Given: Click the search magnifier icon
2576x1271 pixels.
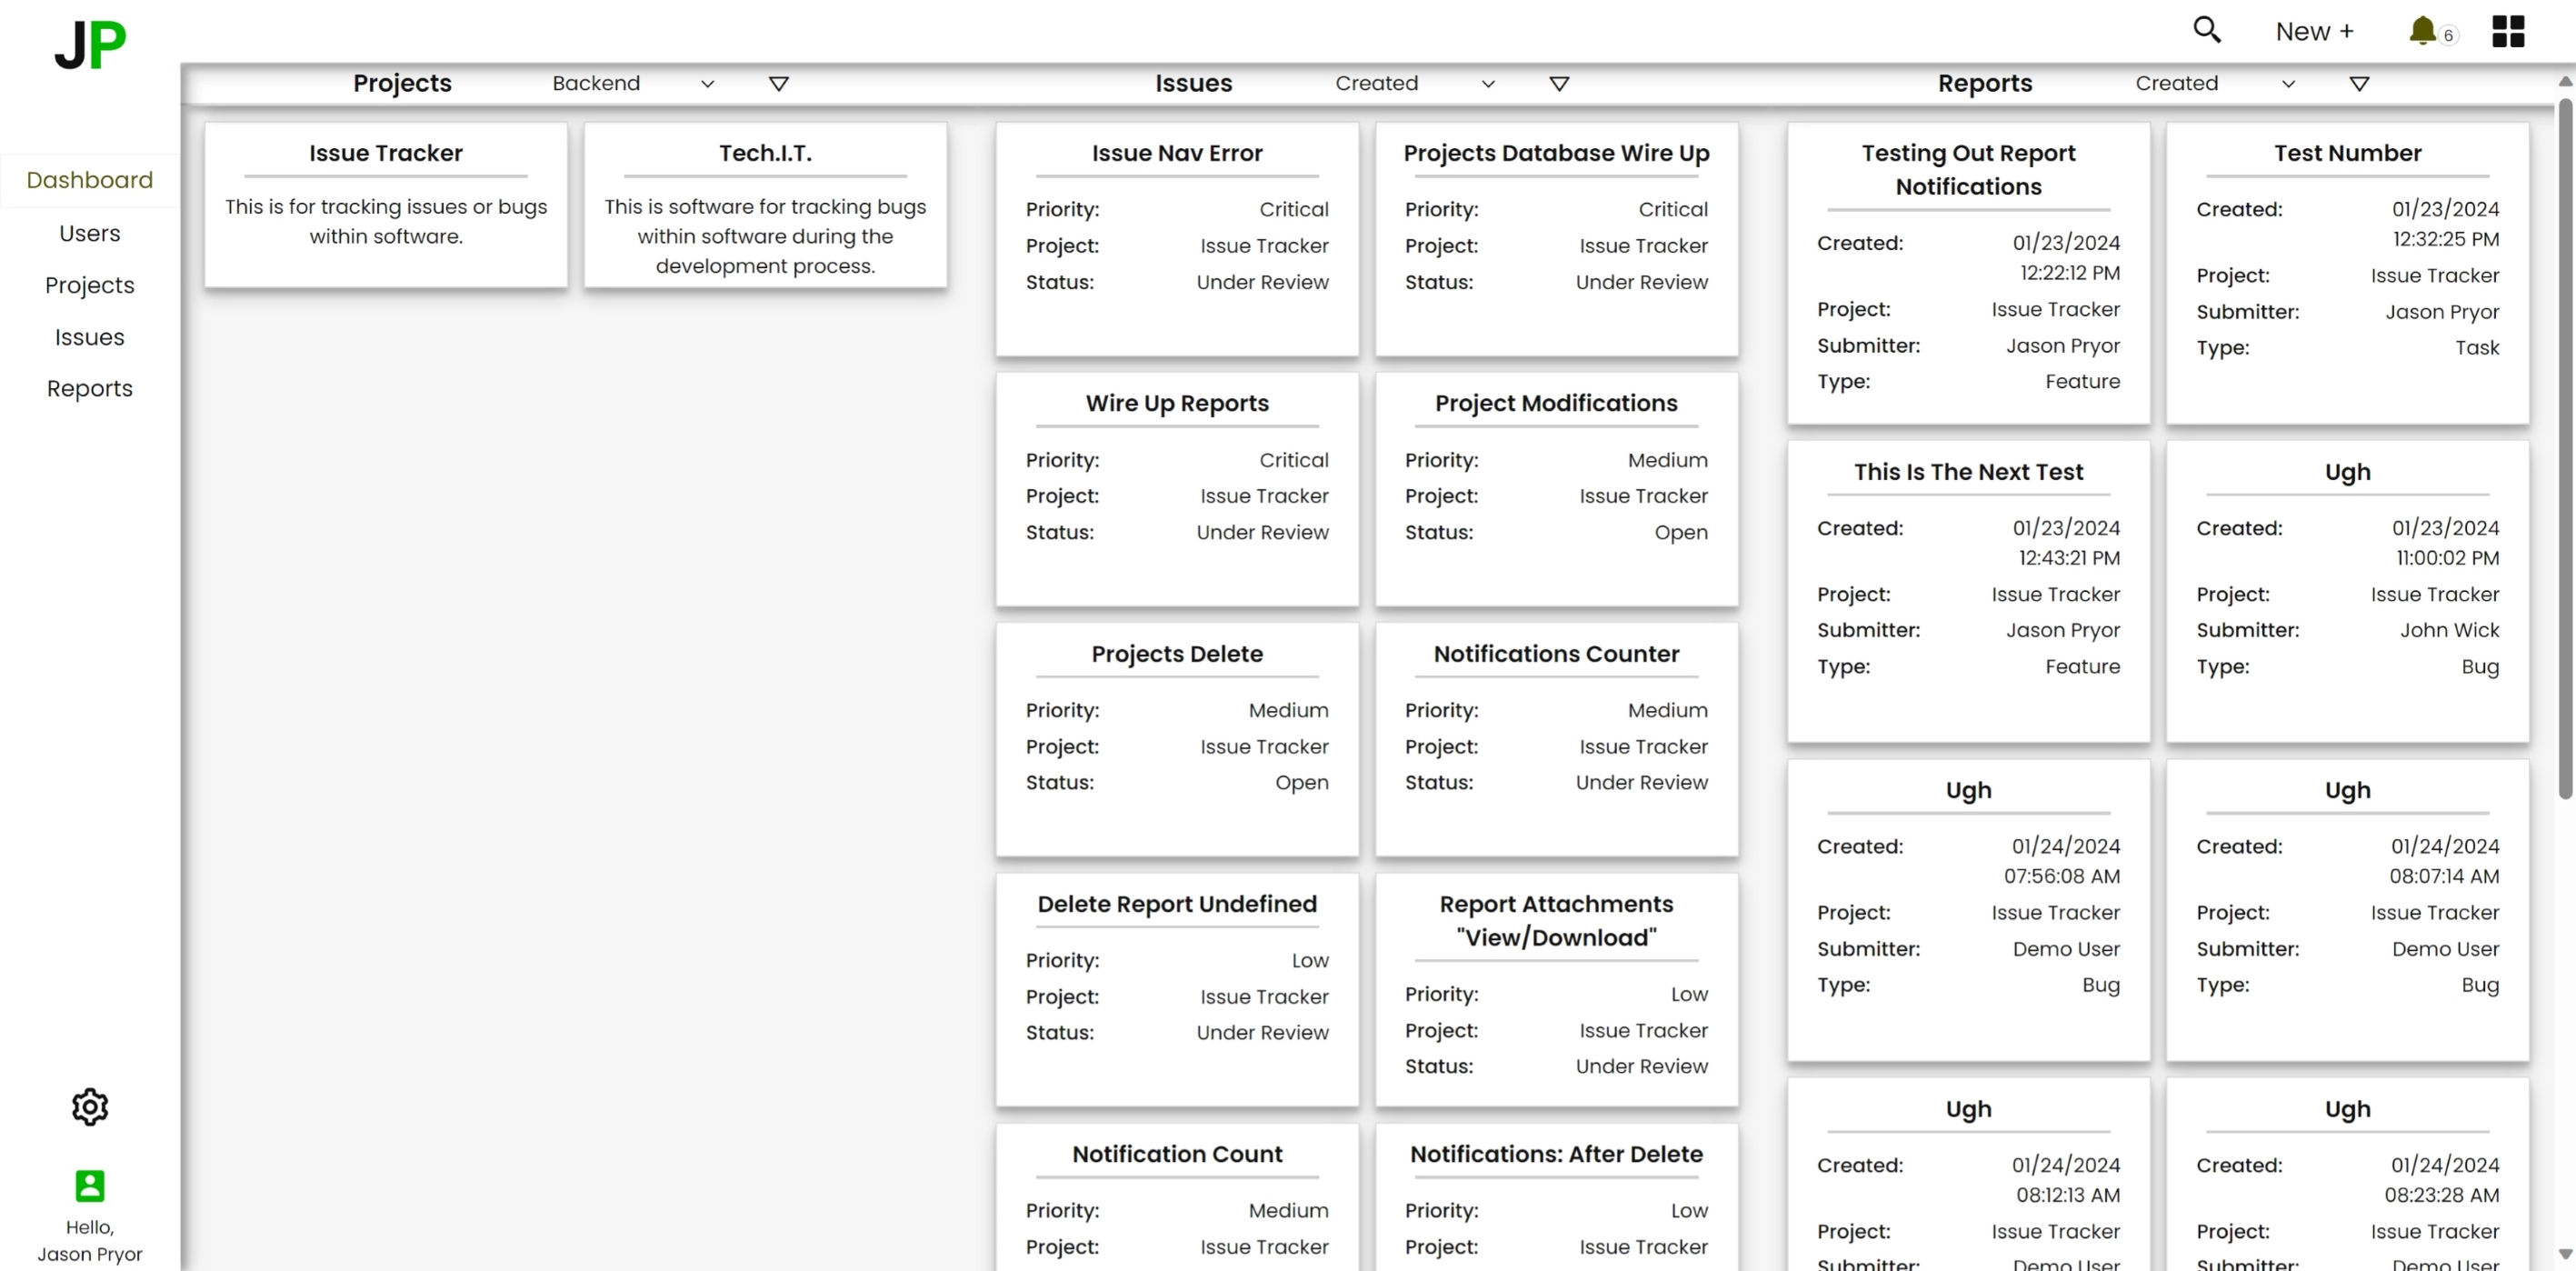Looking at the screenshot, I should [x=2206, y=30].
